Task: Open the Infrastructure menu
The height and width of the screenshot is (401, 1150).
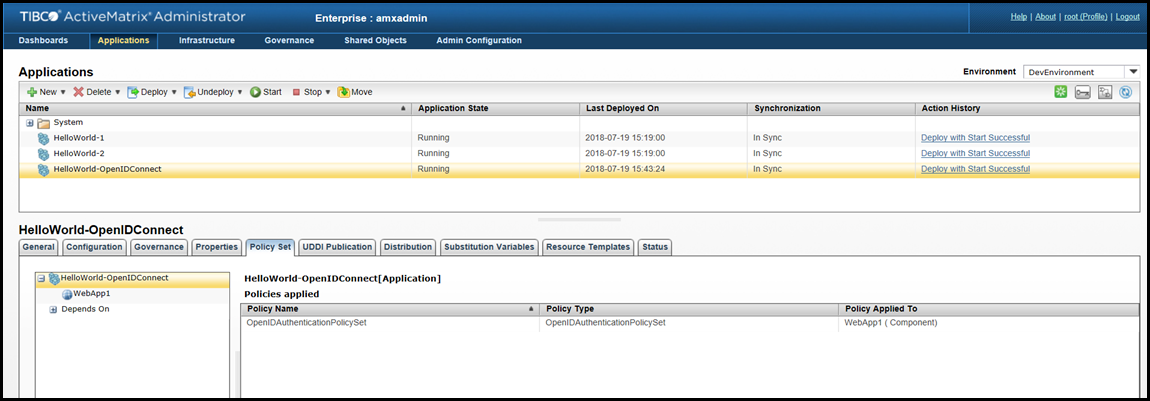Action: coord(207,40)
